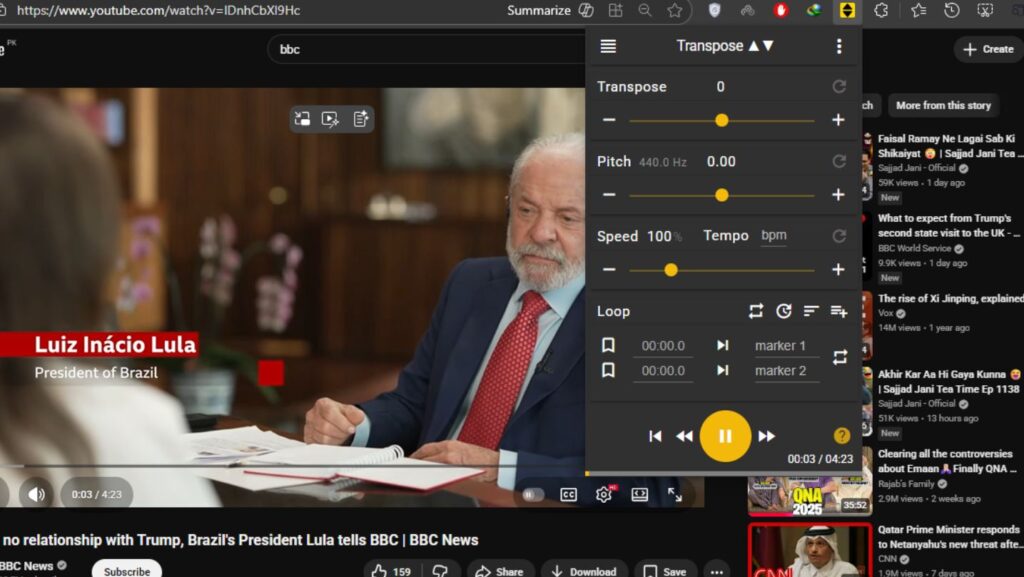Rewind using the double-arrow back button
This screenshot has width=1024, height=577.
684,436
